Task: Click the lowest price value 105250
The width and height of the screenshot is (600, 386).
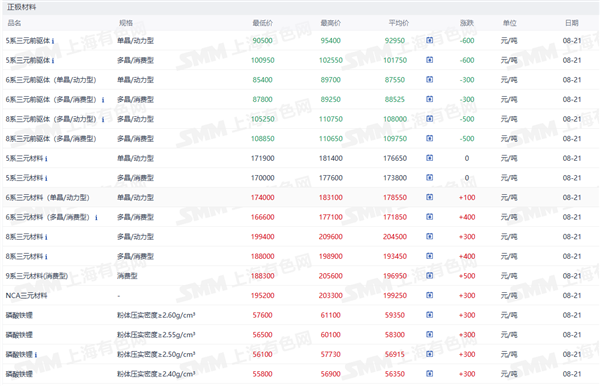Action: coord(262,119)
